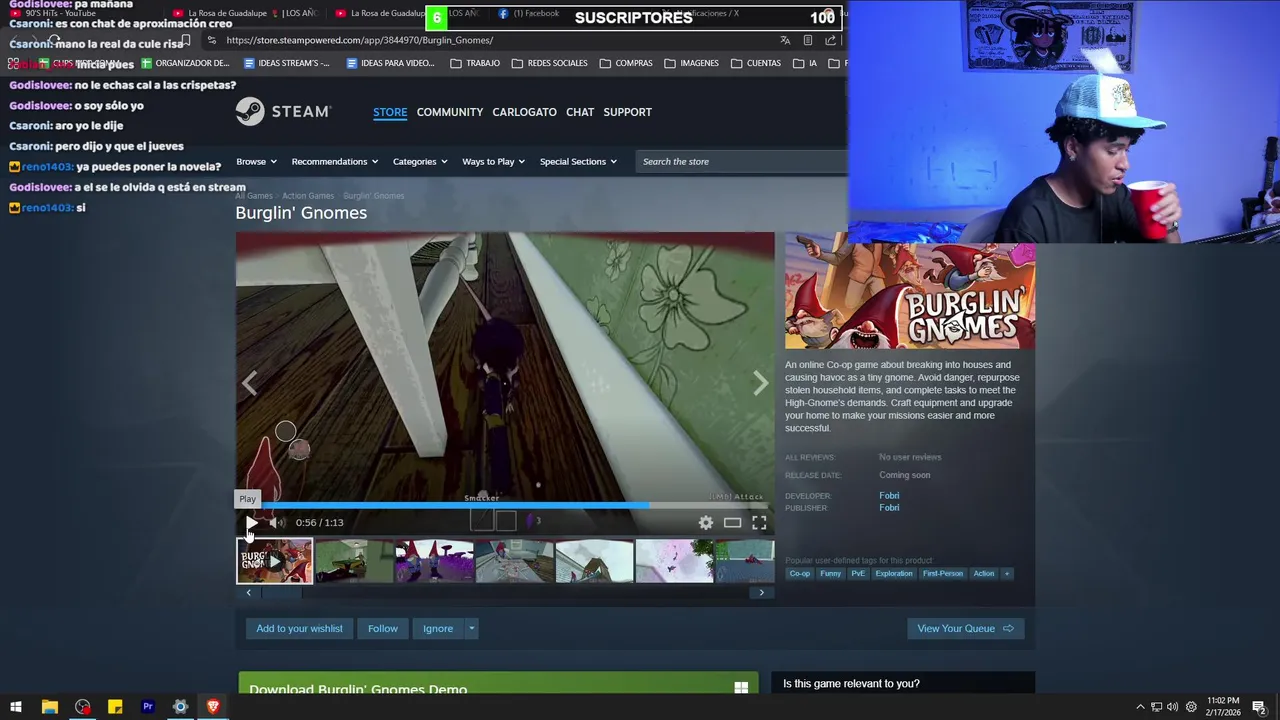Switch to Brave browser in taskbar
The width and height of the screenshot is (1280, 720).
click(213, 707)
